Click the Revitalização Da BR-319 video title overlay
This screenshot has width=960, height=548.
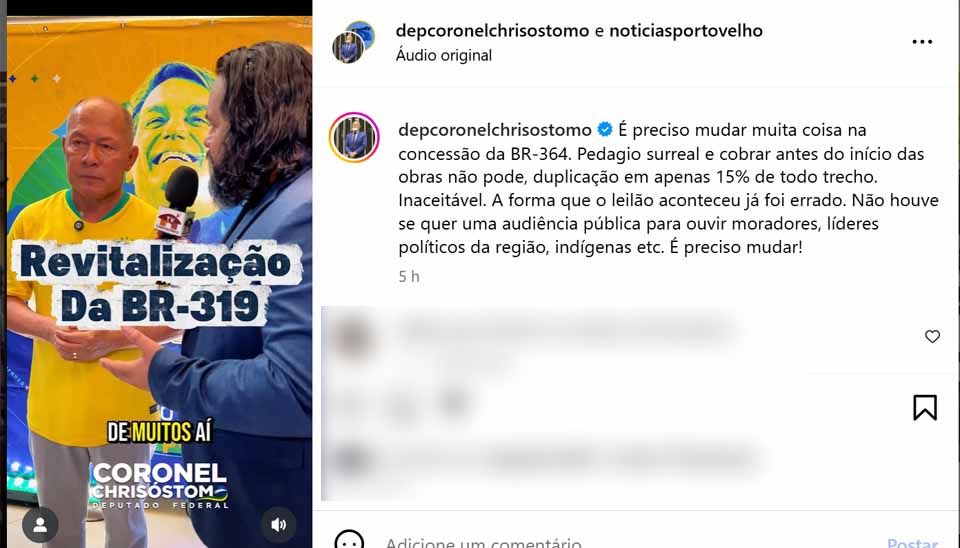158,285
